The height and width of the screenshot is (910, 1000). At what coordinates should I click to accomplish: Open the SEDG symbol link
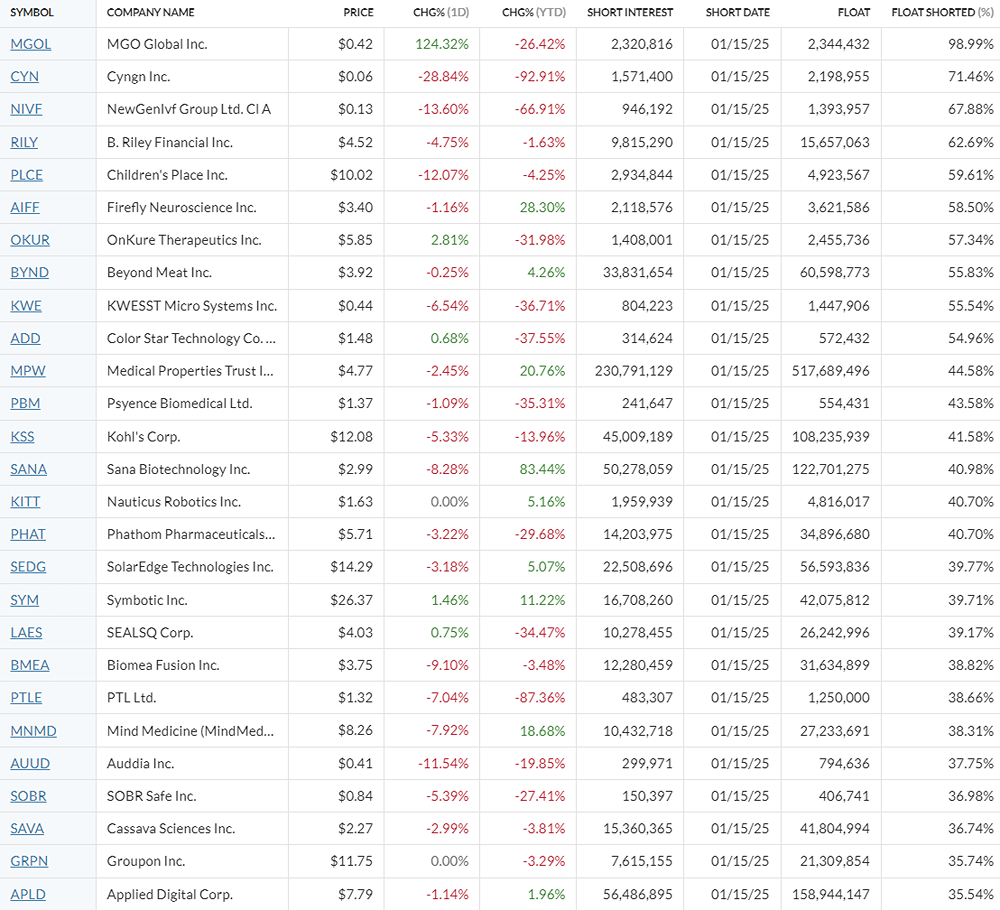[x=28, y=567]
